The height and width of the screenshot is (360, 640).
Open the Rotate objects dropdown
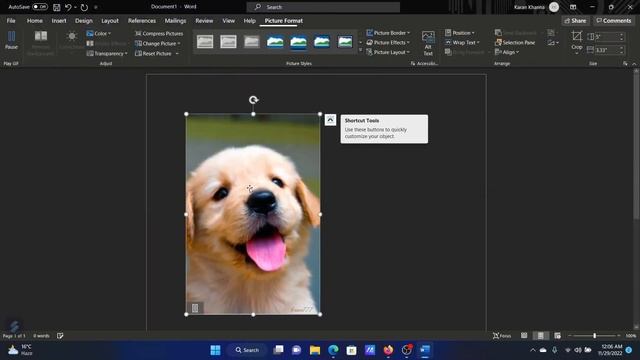tap(553, 42)
